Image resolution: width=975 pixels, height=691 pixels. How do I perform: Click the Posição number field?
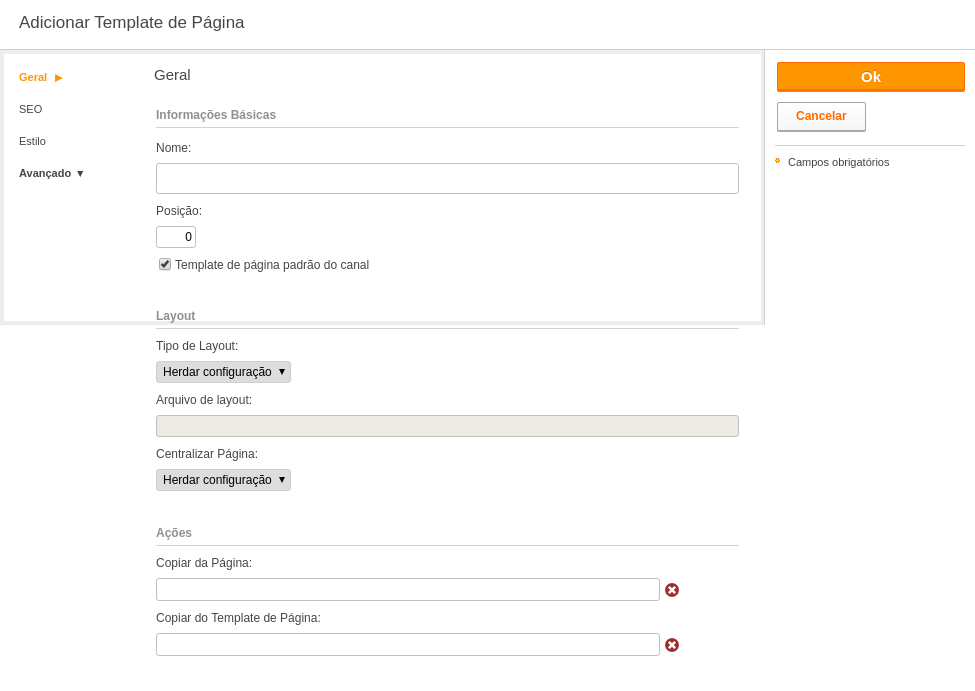pyautogui.click(x=176, y=237)
